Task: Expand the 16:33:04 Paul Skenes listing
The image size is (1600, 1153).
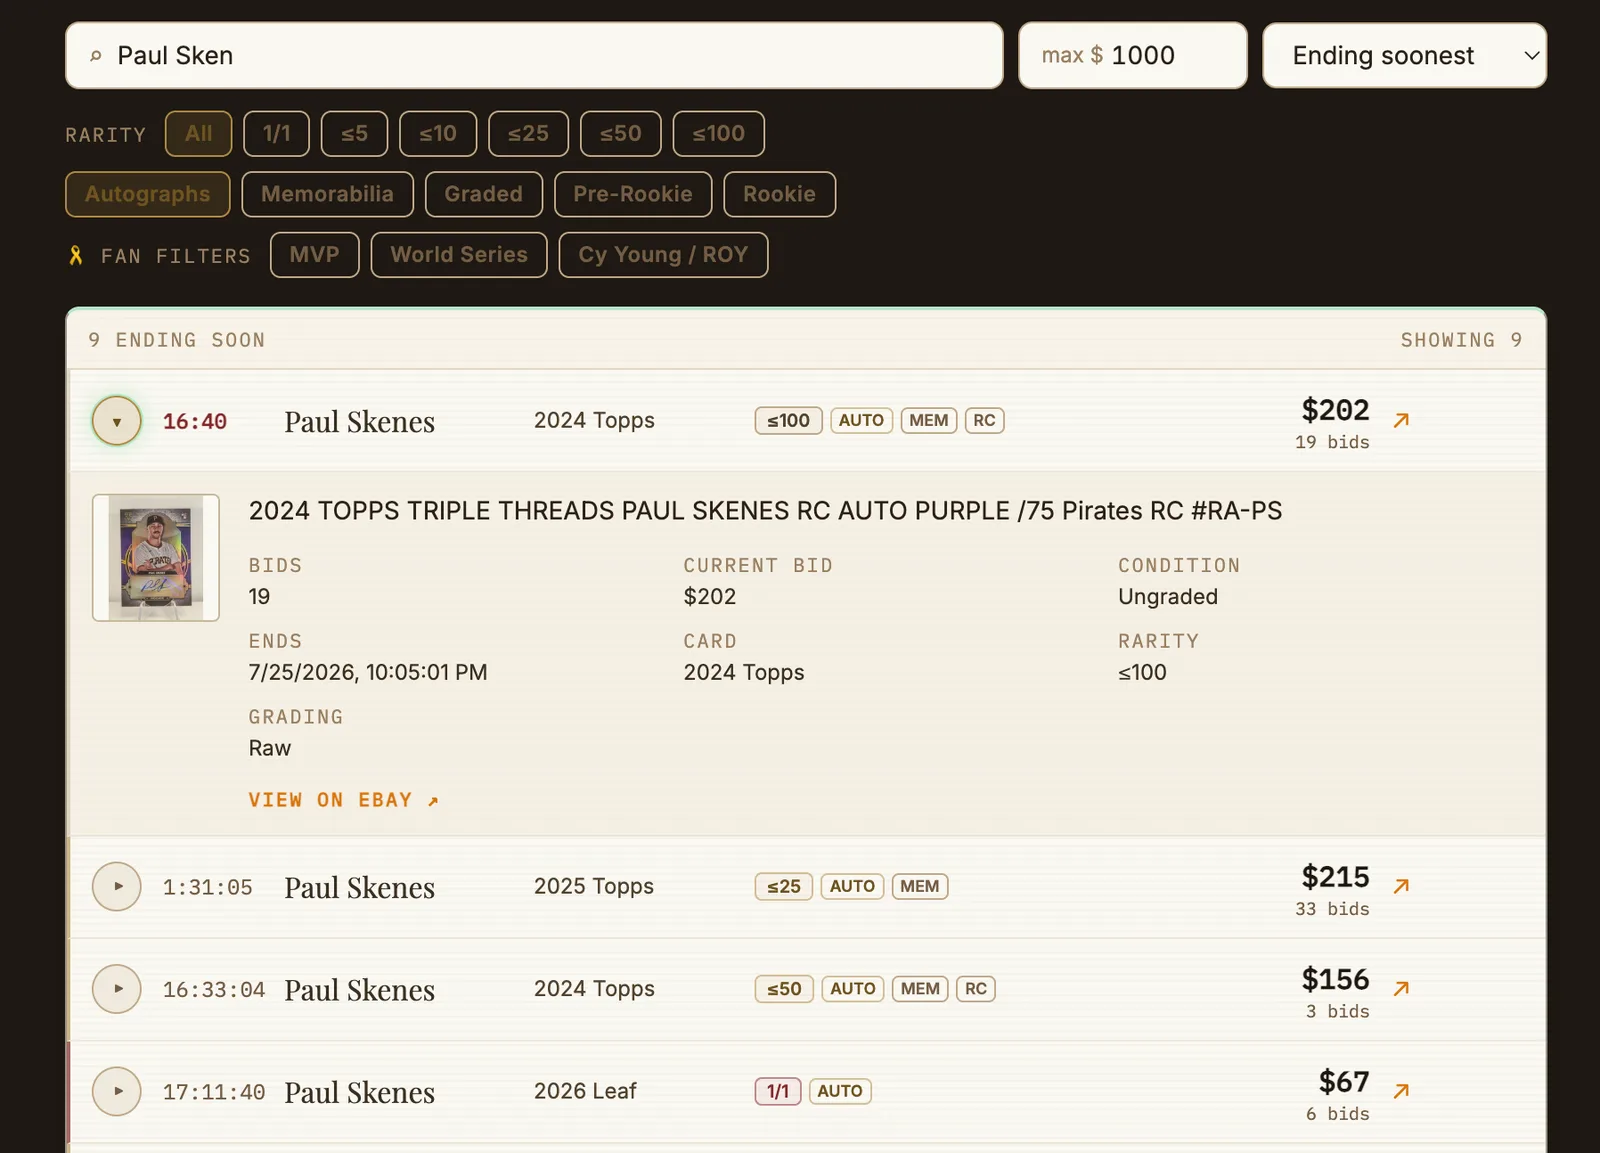Action: point(117,989)
